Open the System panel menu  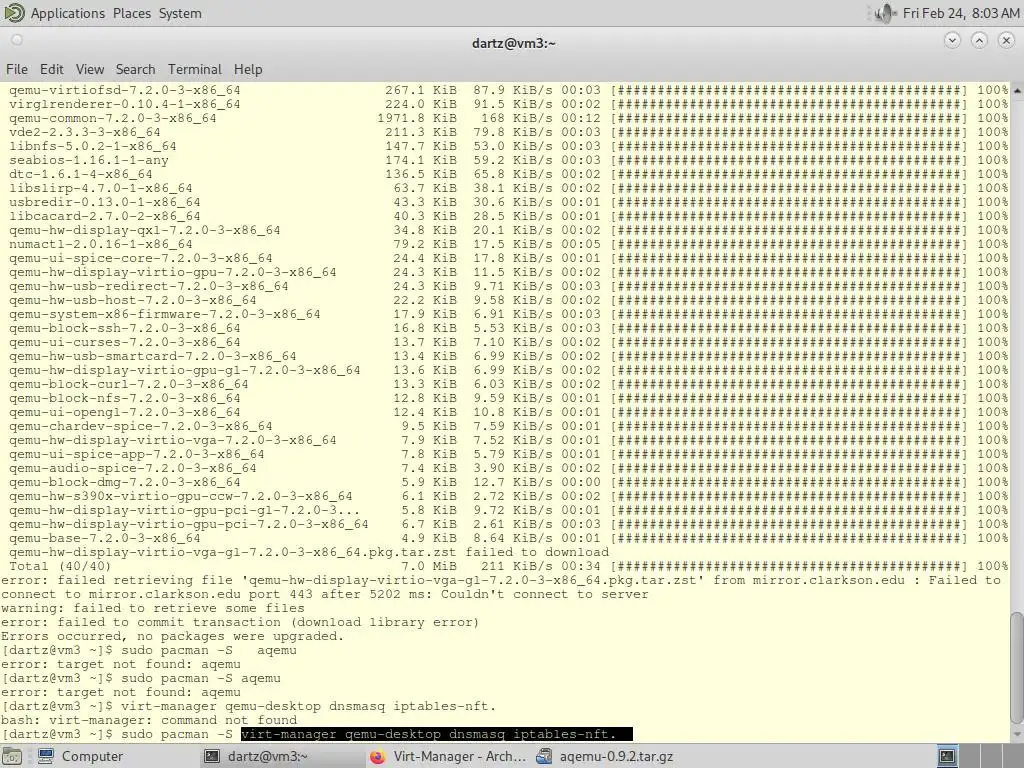click(x=180, y=13)
